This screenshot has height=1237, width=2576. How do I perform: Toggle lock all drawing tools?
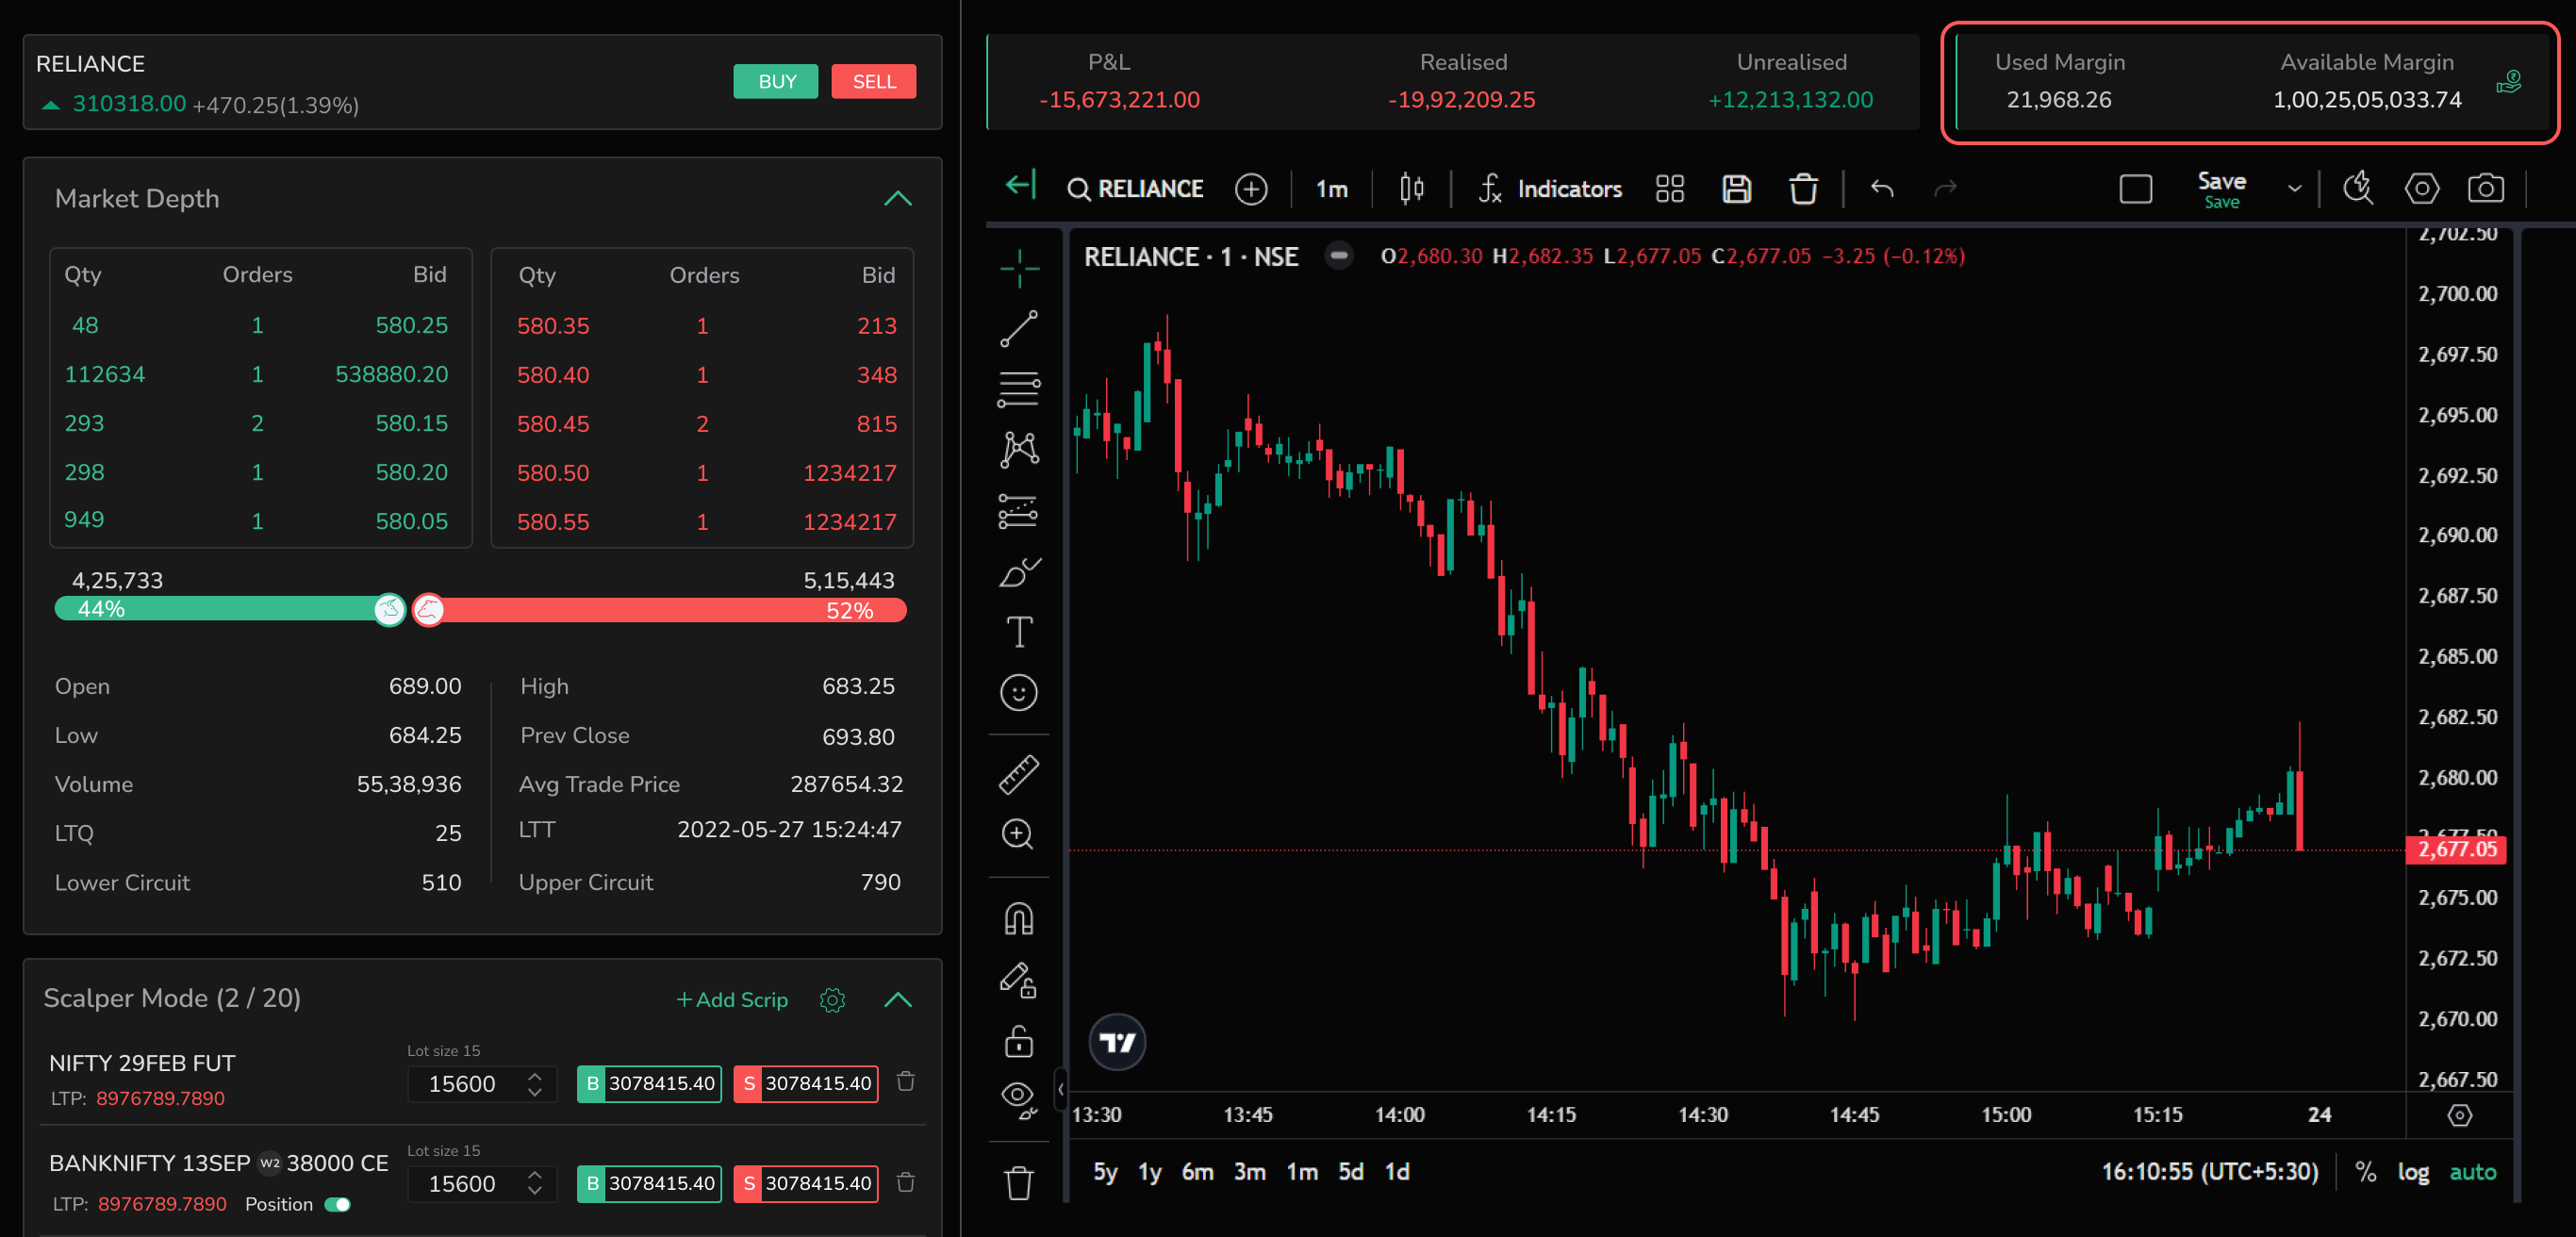click(x=1019, y=1041)
